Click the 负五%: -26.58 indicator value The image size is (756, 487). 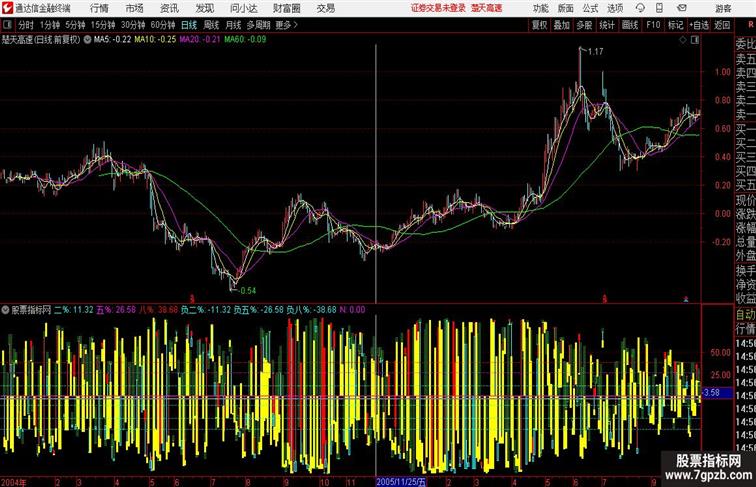[x=258, y=310]
